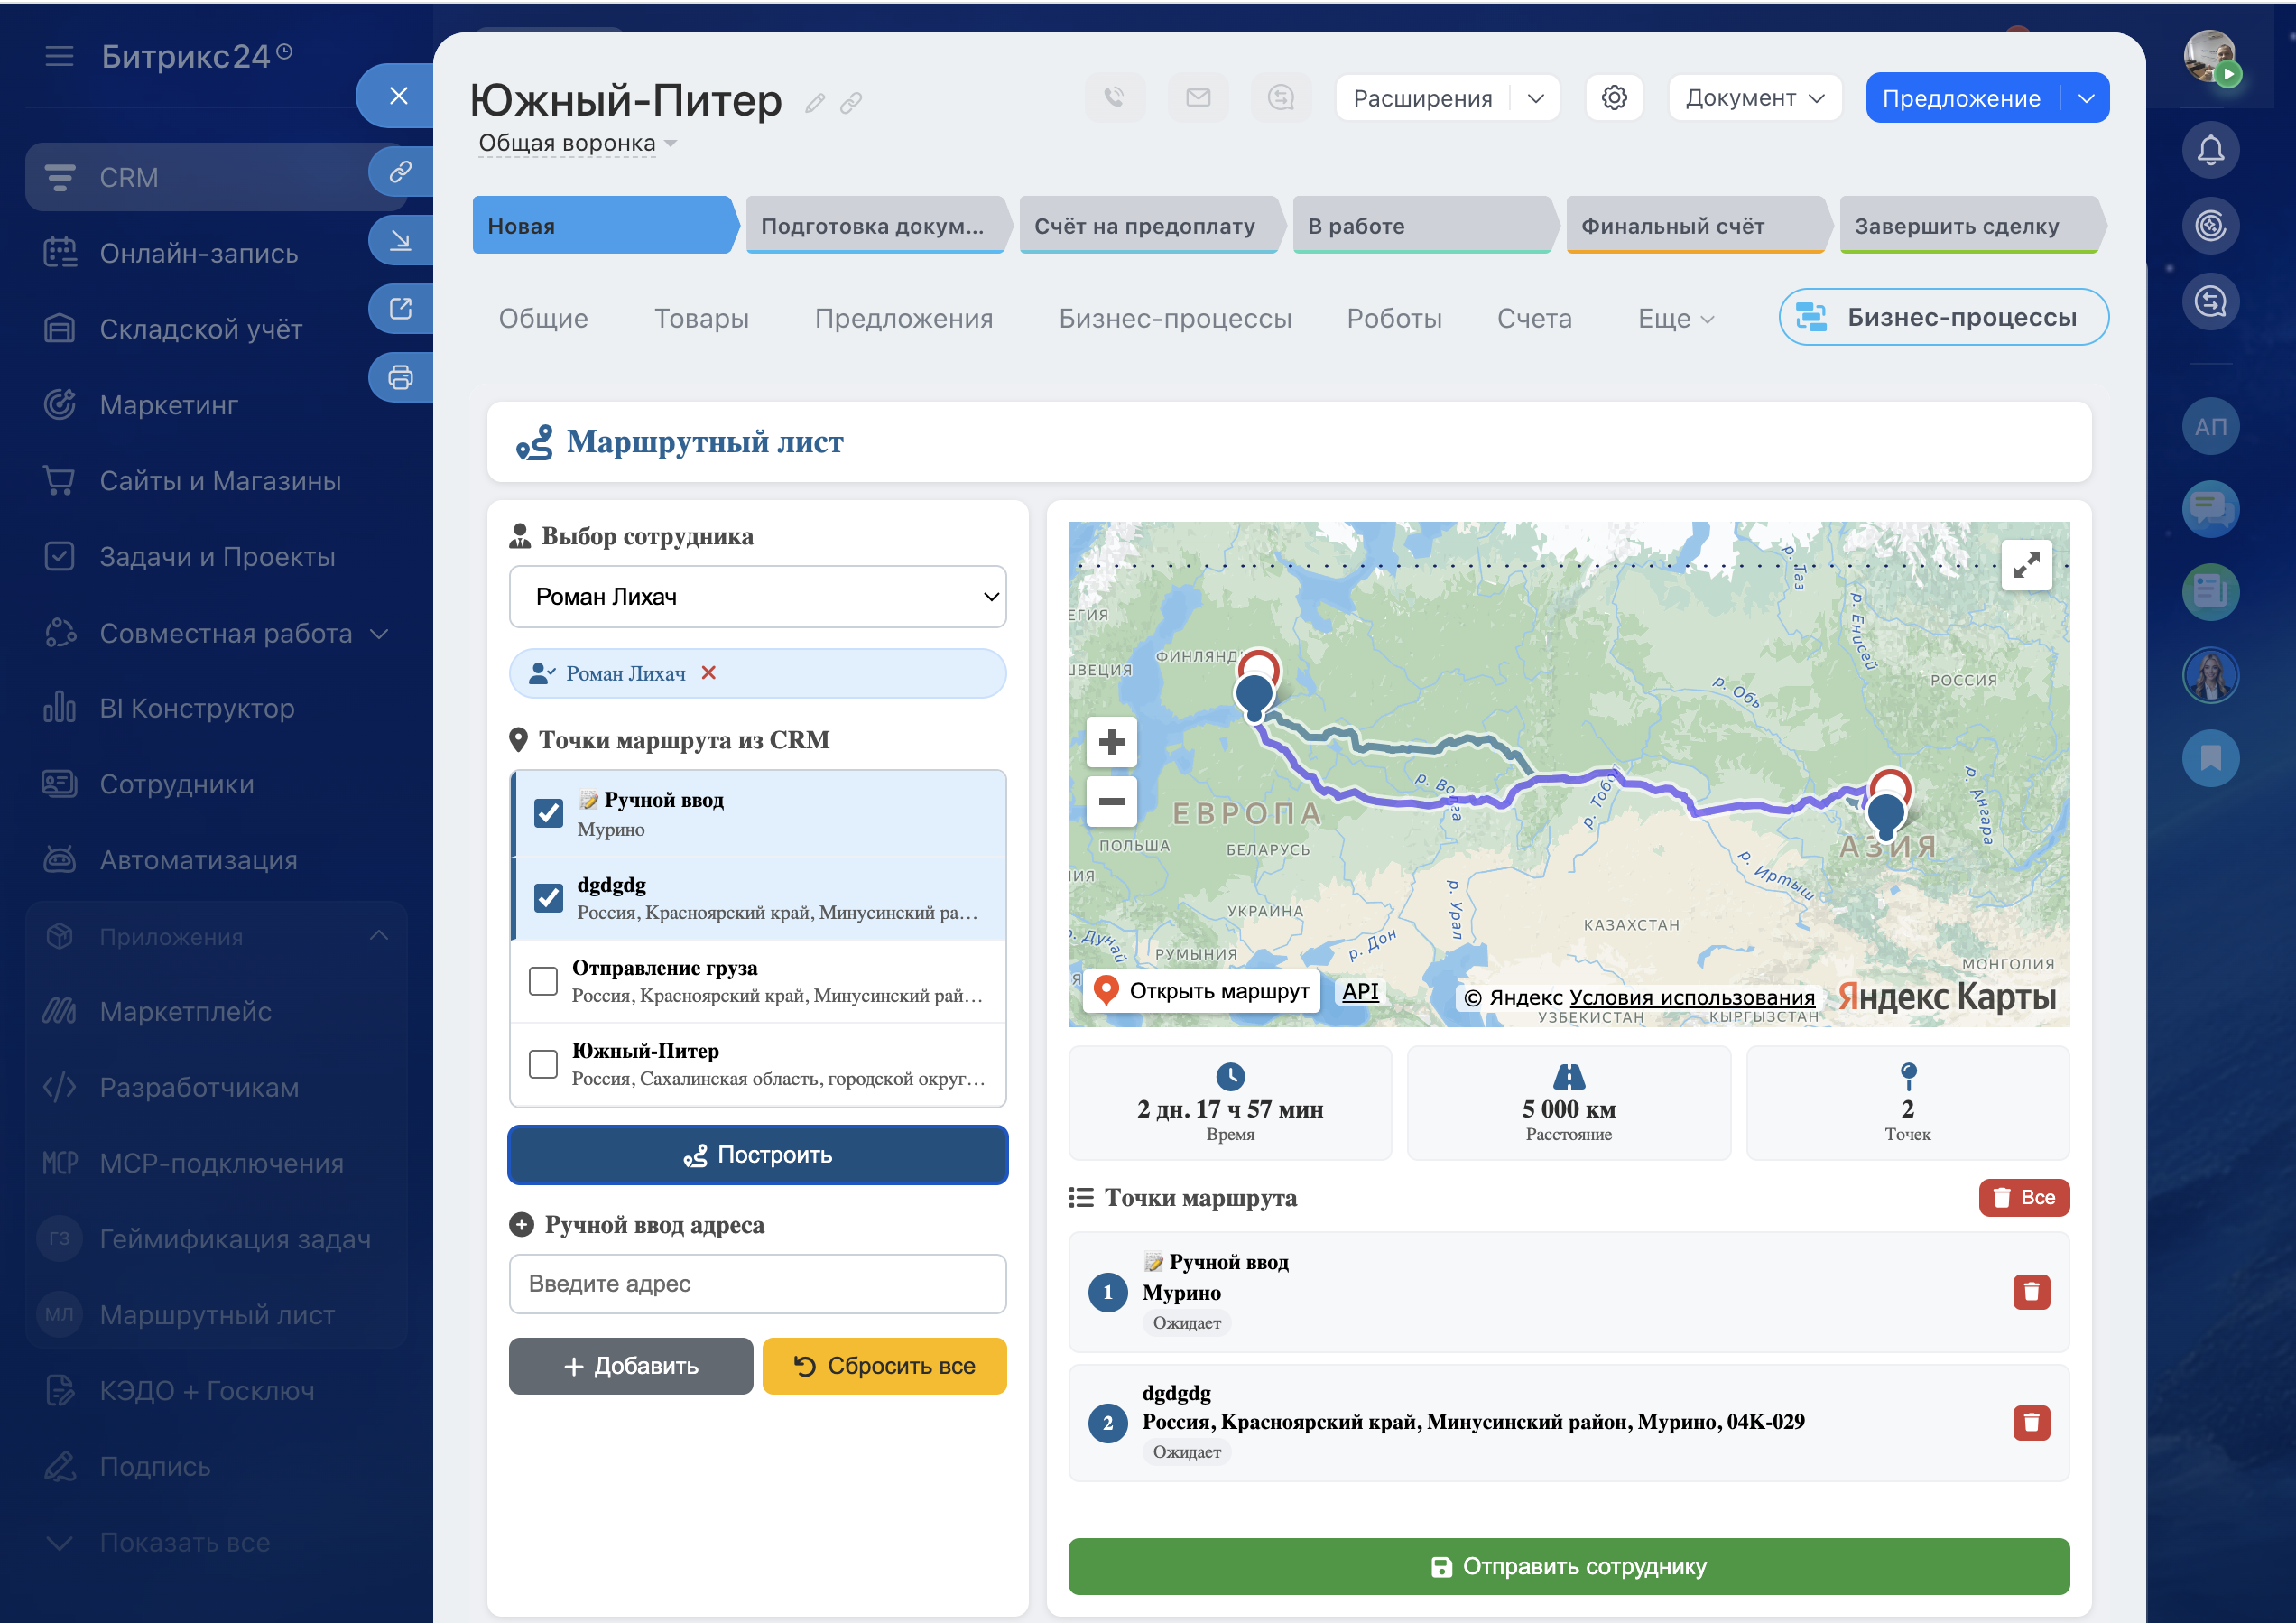The width and height of the screenshot is (2296, 1623).
Task: Open the employee select dropdown Роман Лихач
Action: coord(757,597)
